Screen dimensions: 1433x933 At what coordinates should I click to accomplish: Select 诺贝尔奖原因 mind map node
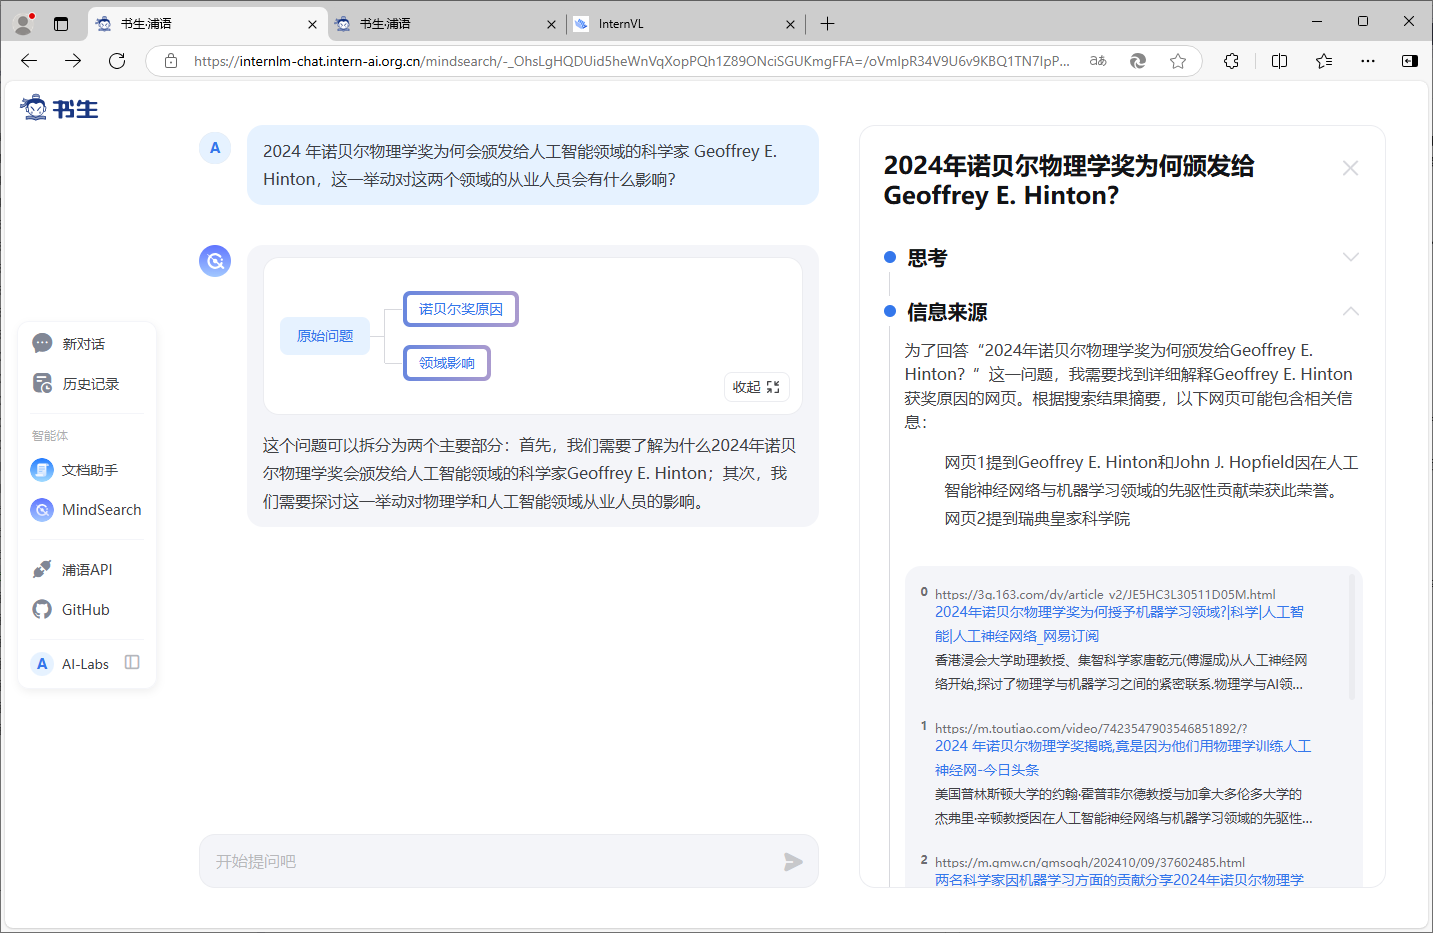coord(461,309)
